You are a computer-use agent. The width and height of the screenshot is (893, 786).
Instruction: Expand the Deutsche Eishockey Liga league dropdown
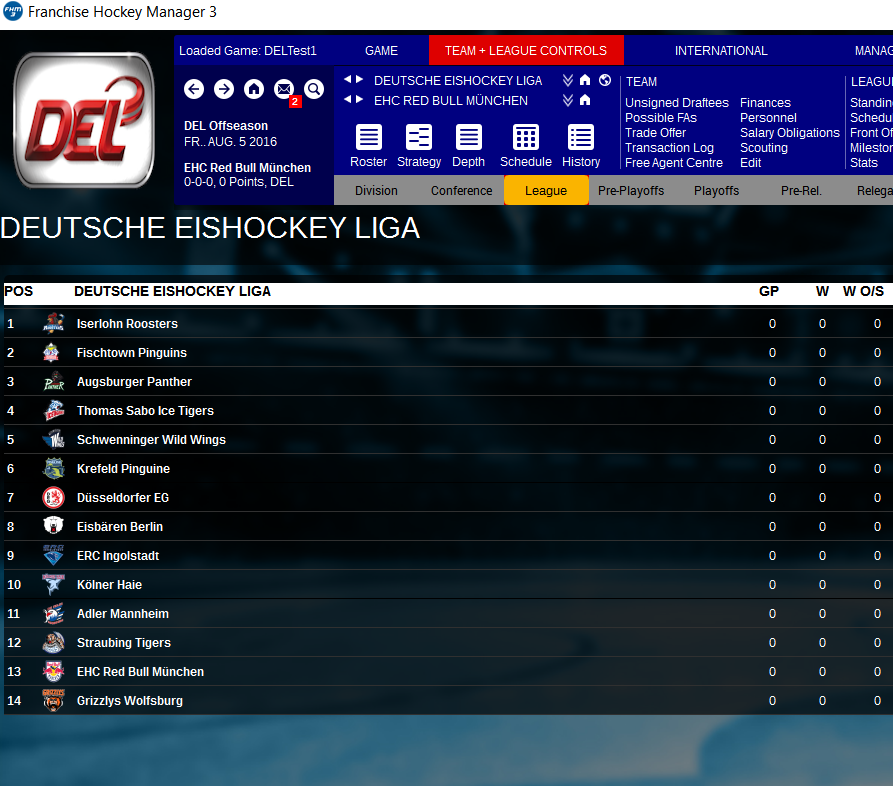click(x=568, y=80)
